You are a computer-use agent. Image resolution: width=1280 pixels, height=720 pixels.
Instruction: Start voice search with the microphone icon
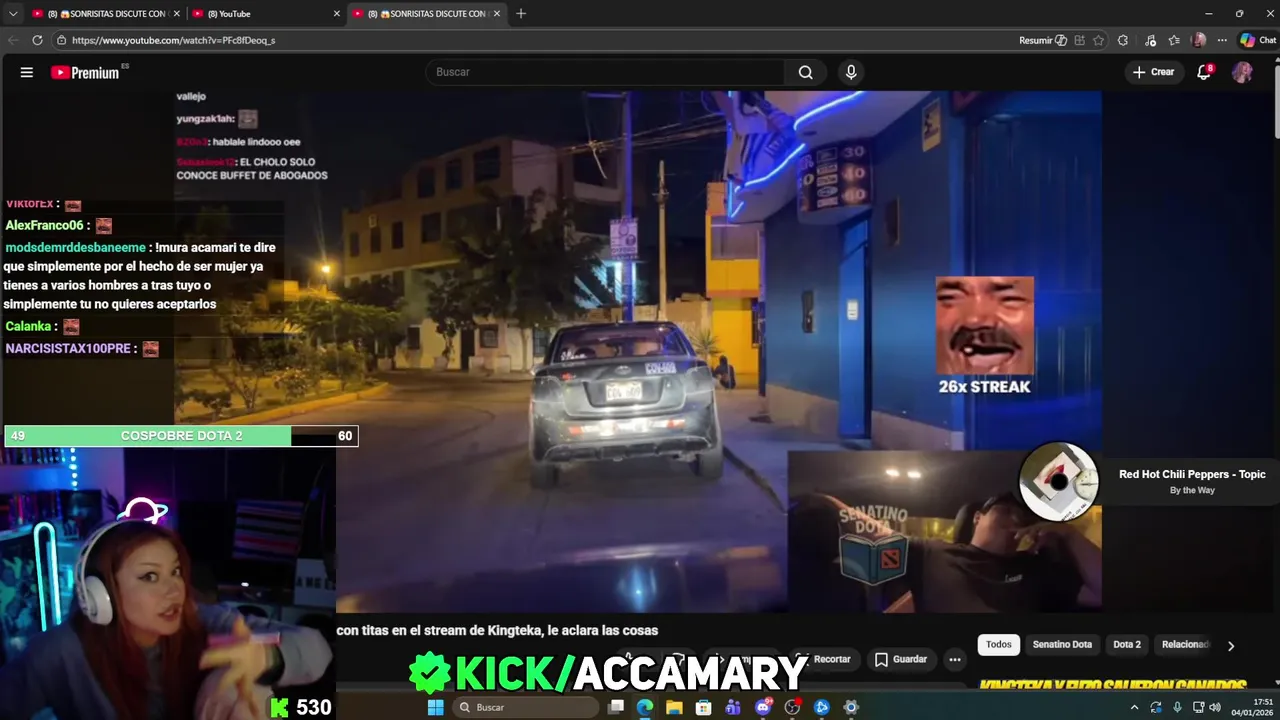(x=851, y=72)
